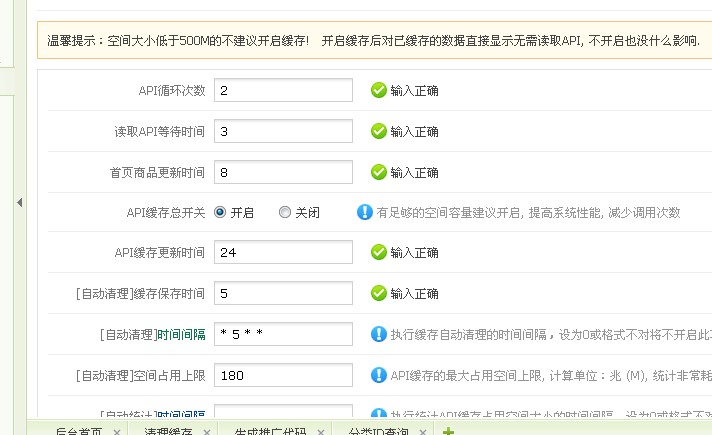Image resolution: width=712 pixels, height=435 pixels.
Task: Switch to the 清理缓存 tab
Action: pos(168,431)
